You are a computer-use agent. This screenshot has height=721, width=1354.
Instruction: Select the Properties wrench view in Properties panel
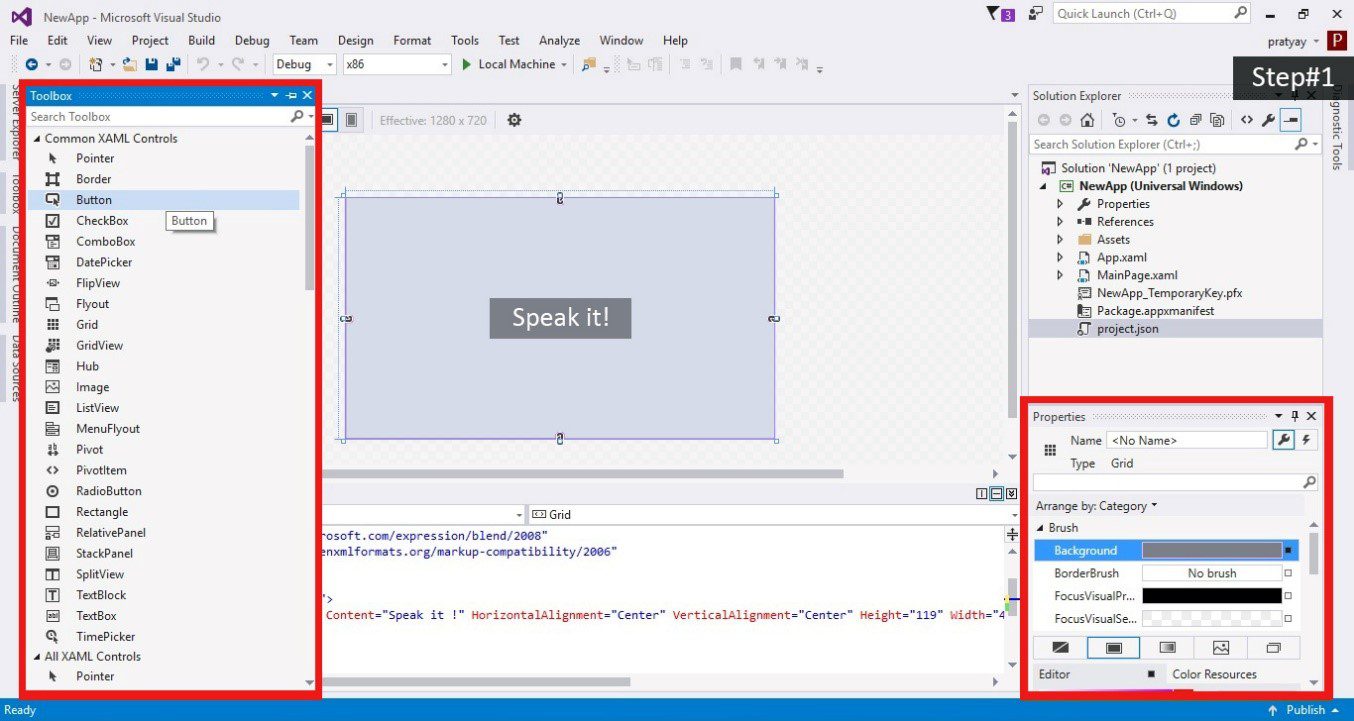[x=1283, y=440]
